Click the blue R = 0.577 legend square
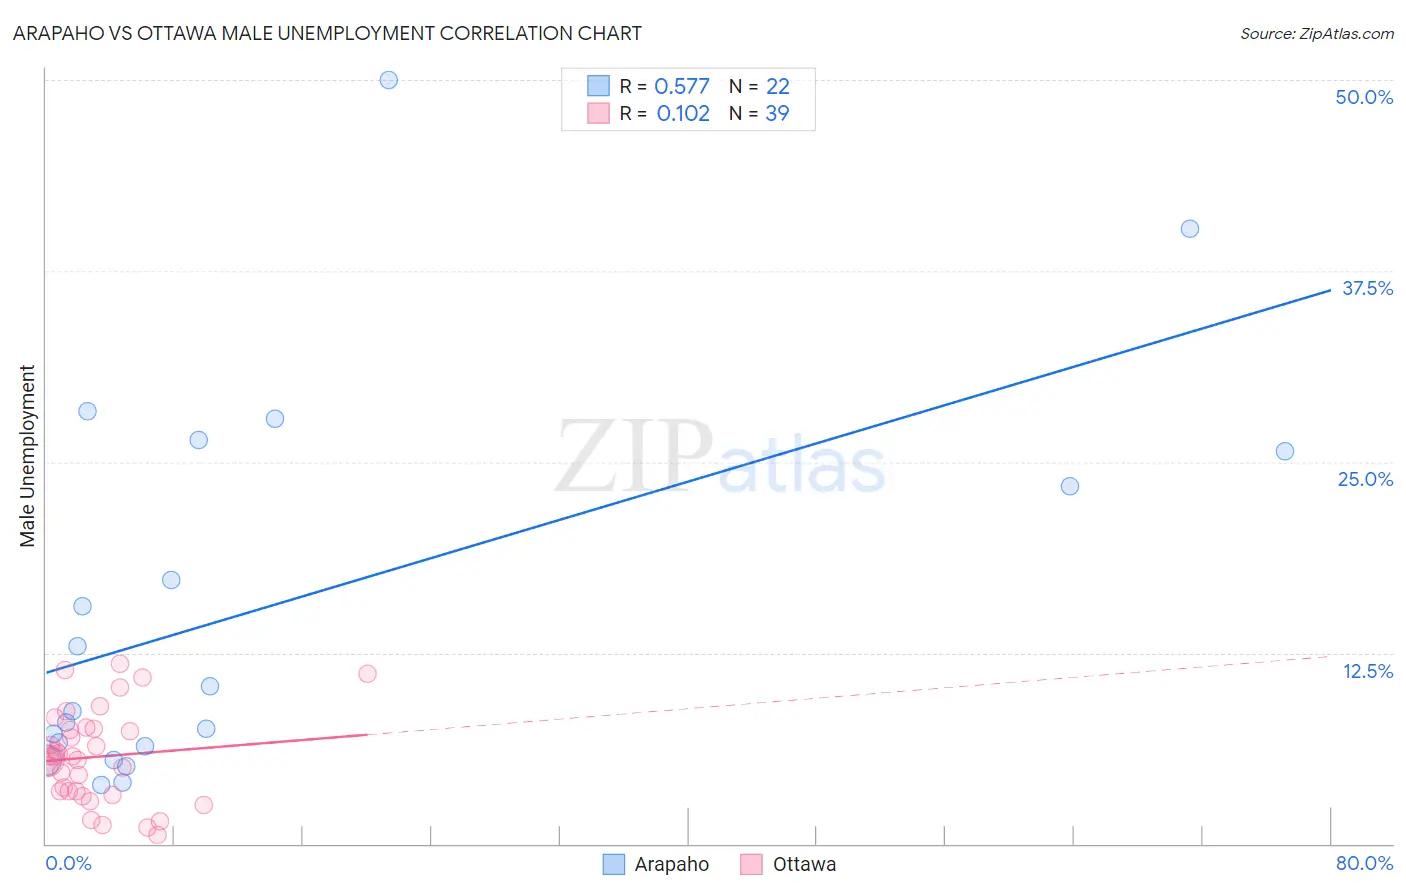 [598, 86]
